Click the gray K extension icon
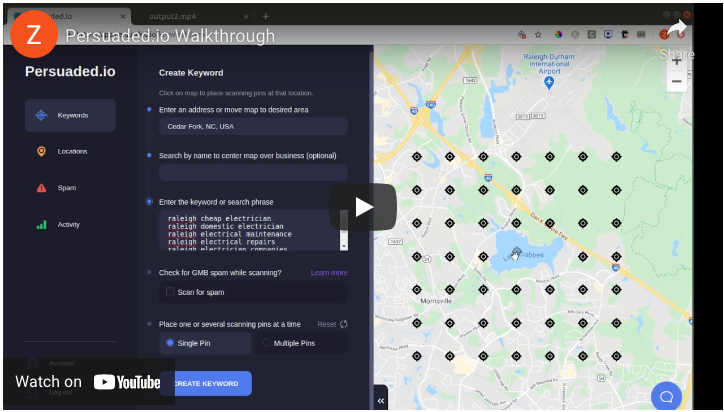724x412 pixels. click(x=575, y=34)
